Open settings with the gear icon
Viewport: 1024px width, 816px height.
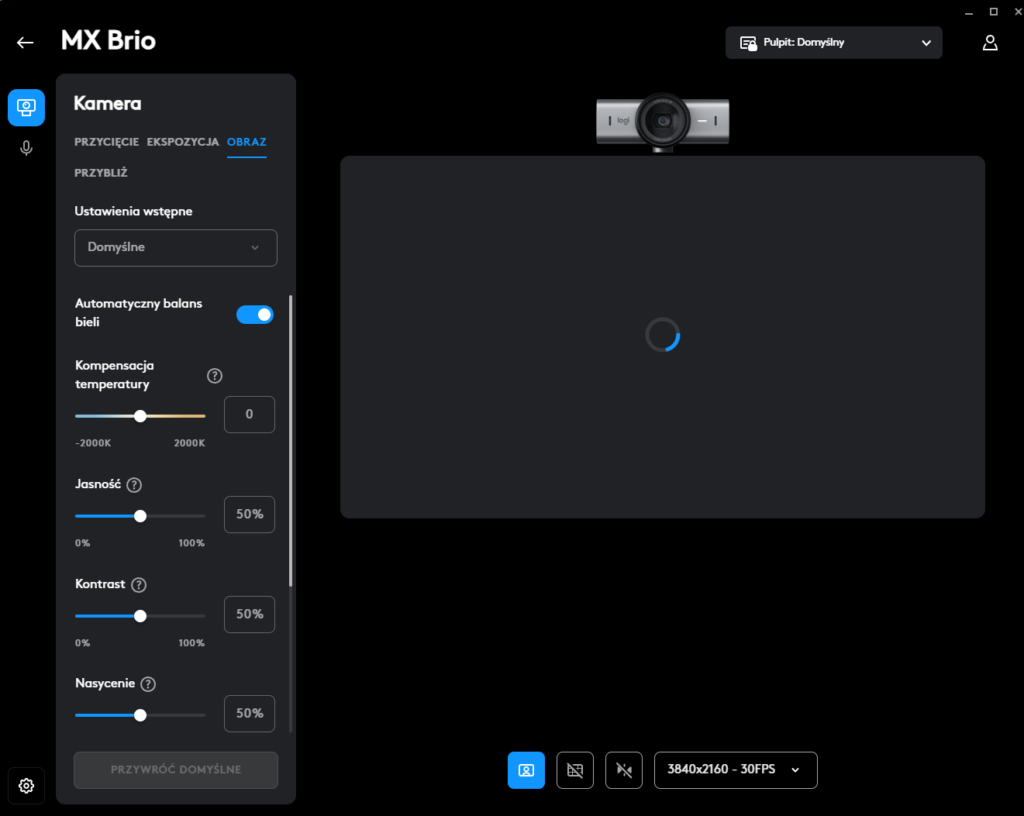[26, 785]
